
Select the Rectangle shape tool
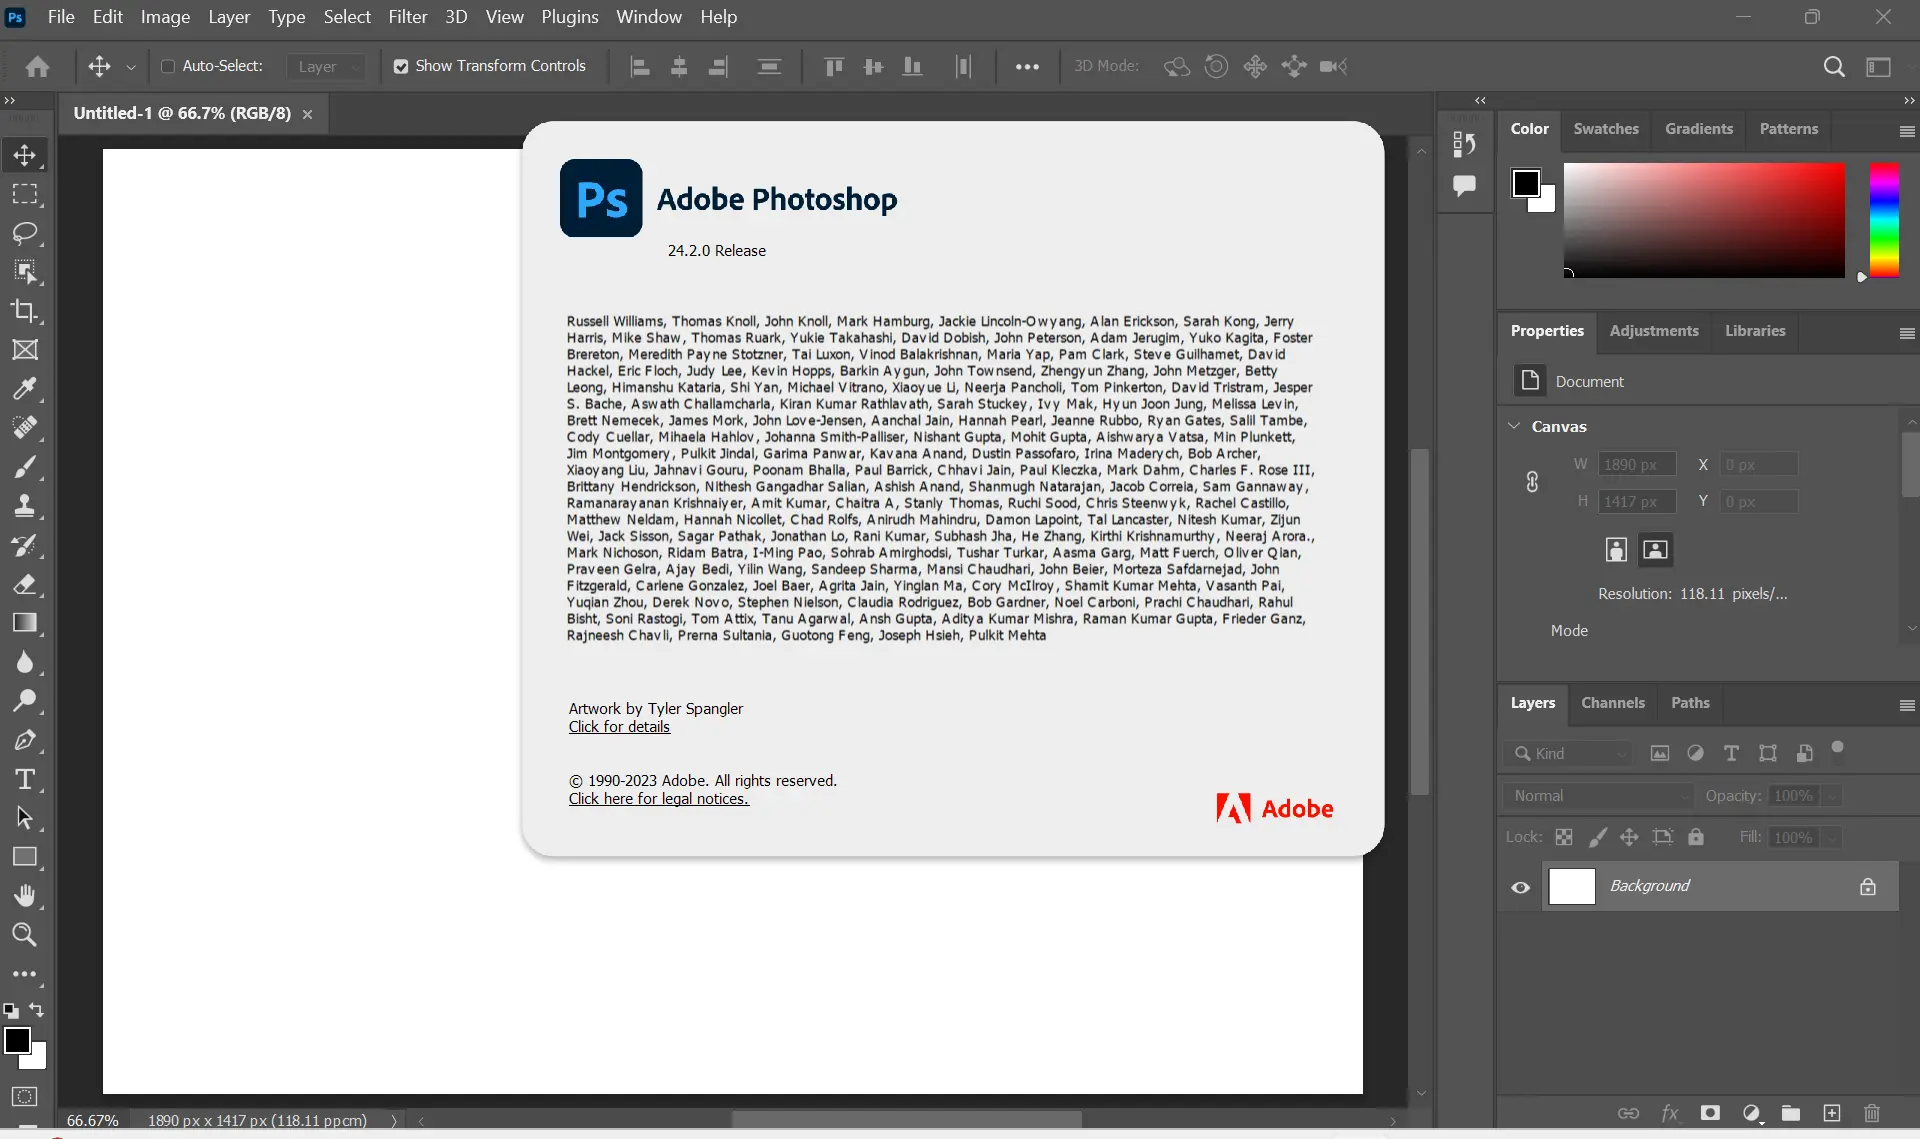click(25, 857)
